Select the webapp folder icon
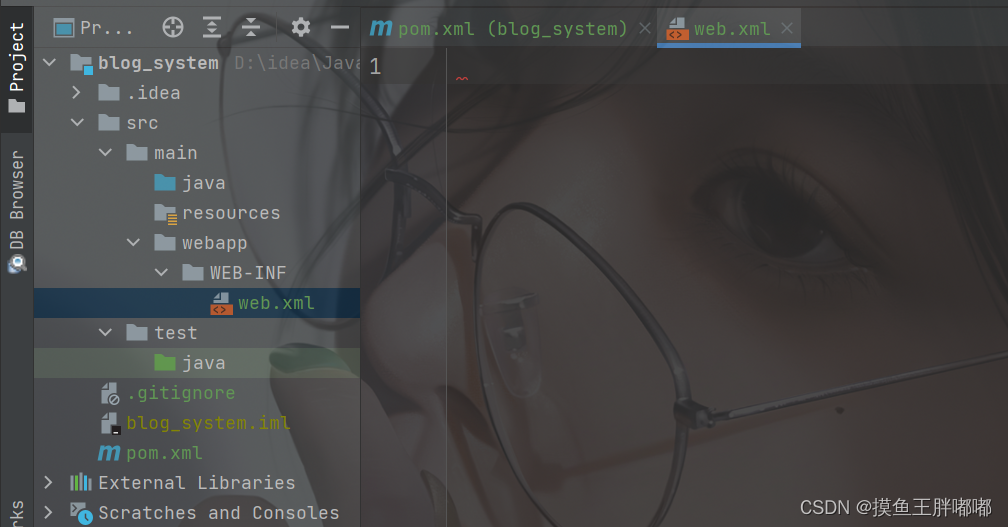The height and width of the screenshot is (527, 1008). coord(165,243)
